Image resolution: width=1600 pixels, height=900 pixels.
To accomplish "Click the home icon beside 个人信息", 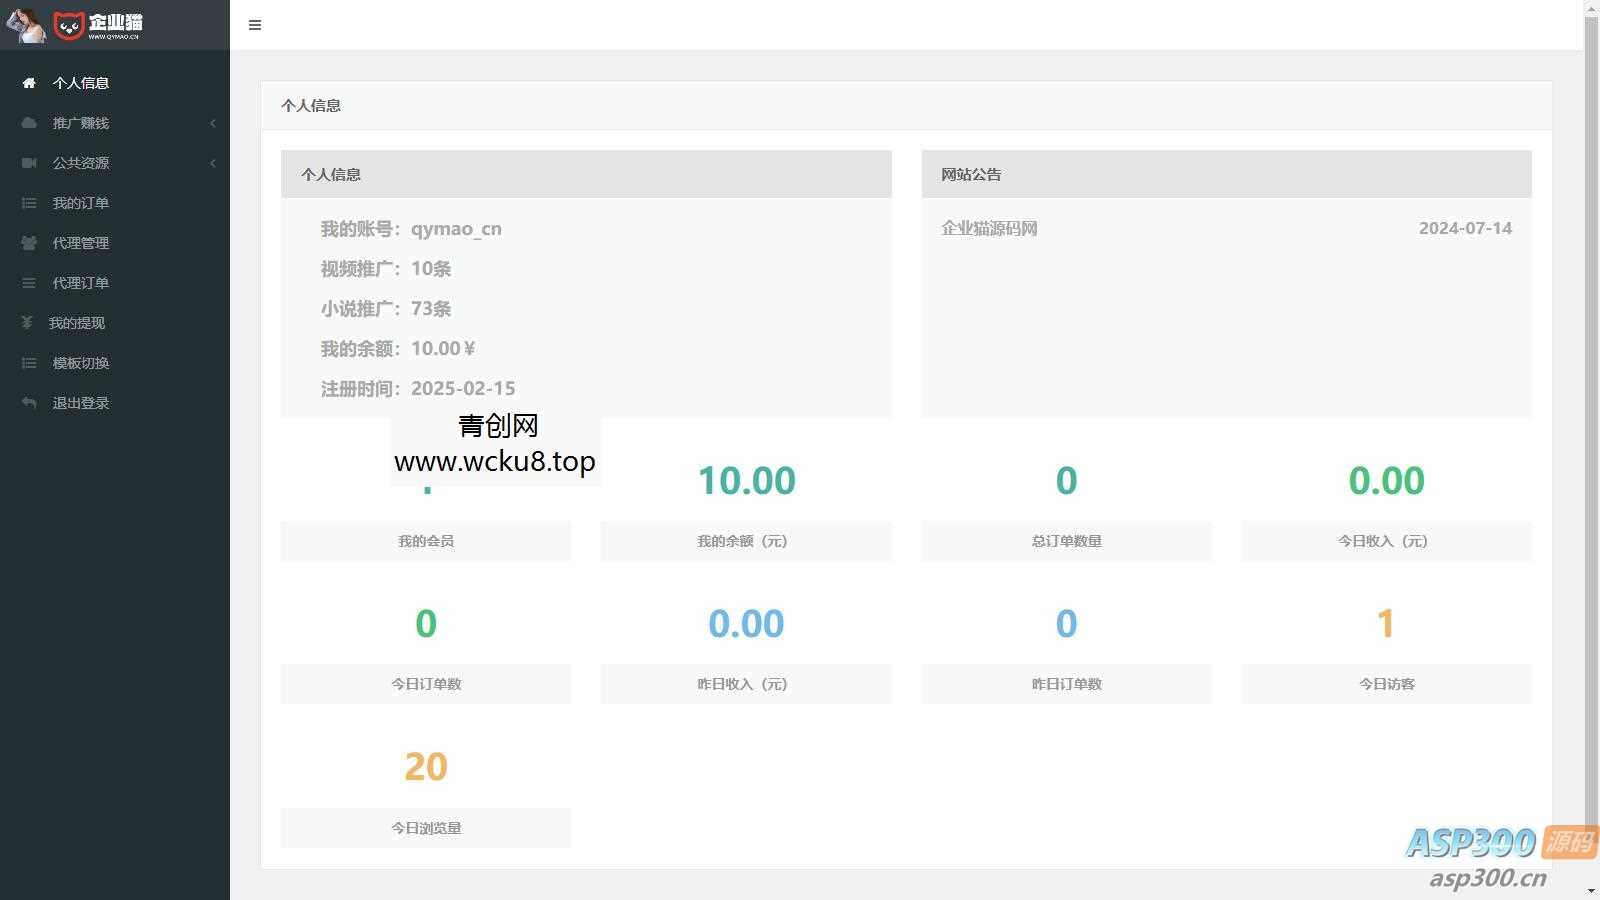I will coord(29,83).
